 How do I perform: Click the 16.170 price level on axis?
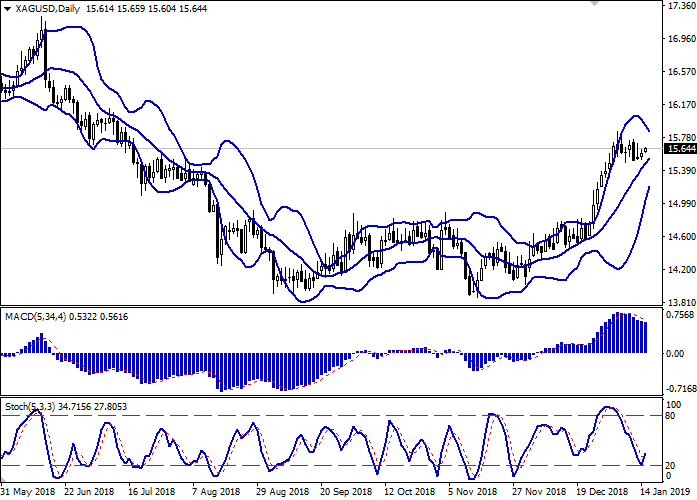pyautogui.click(x=680, y=104)
